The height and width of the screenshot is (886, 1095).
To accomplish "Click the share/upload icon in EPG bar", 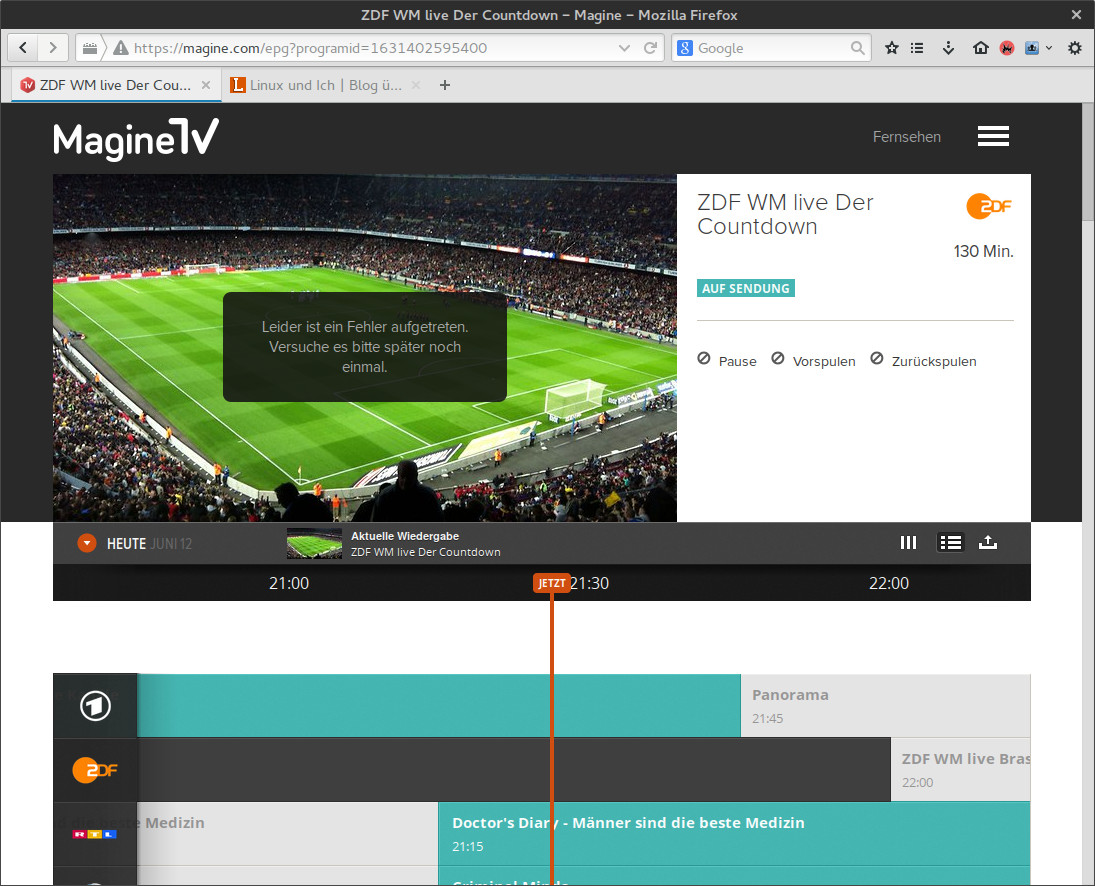I will (988, 543).
